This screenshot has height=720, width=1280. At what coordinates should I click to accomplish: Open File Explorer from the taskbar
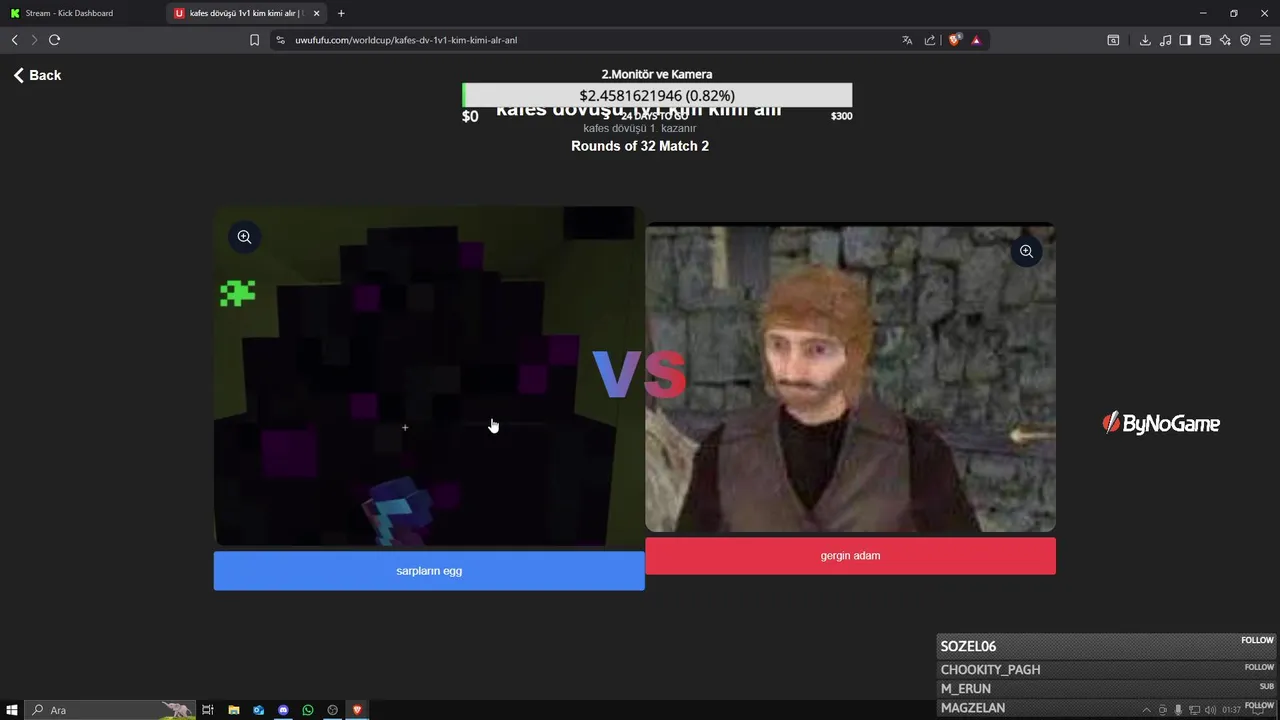(233, 710)
